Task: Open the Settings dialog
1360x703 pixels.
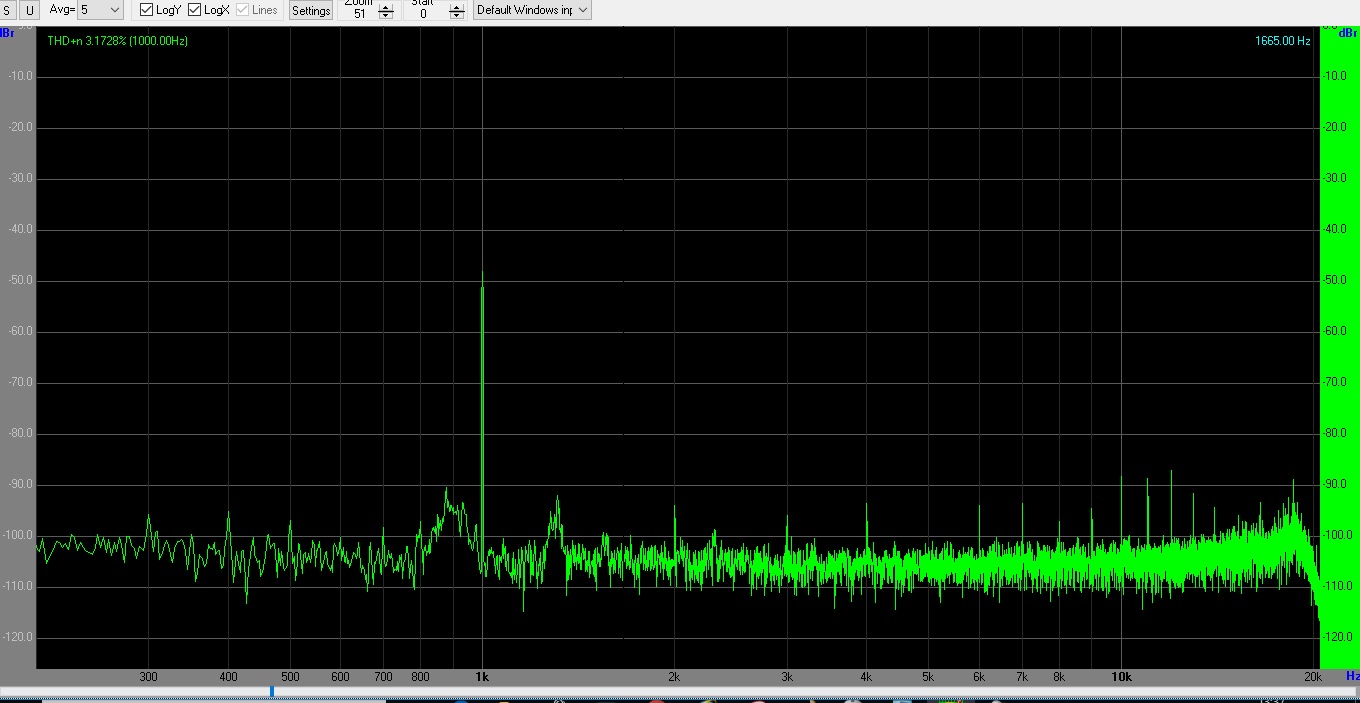Action: point(311,10)
